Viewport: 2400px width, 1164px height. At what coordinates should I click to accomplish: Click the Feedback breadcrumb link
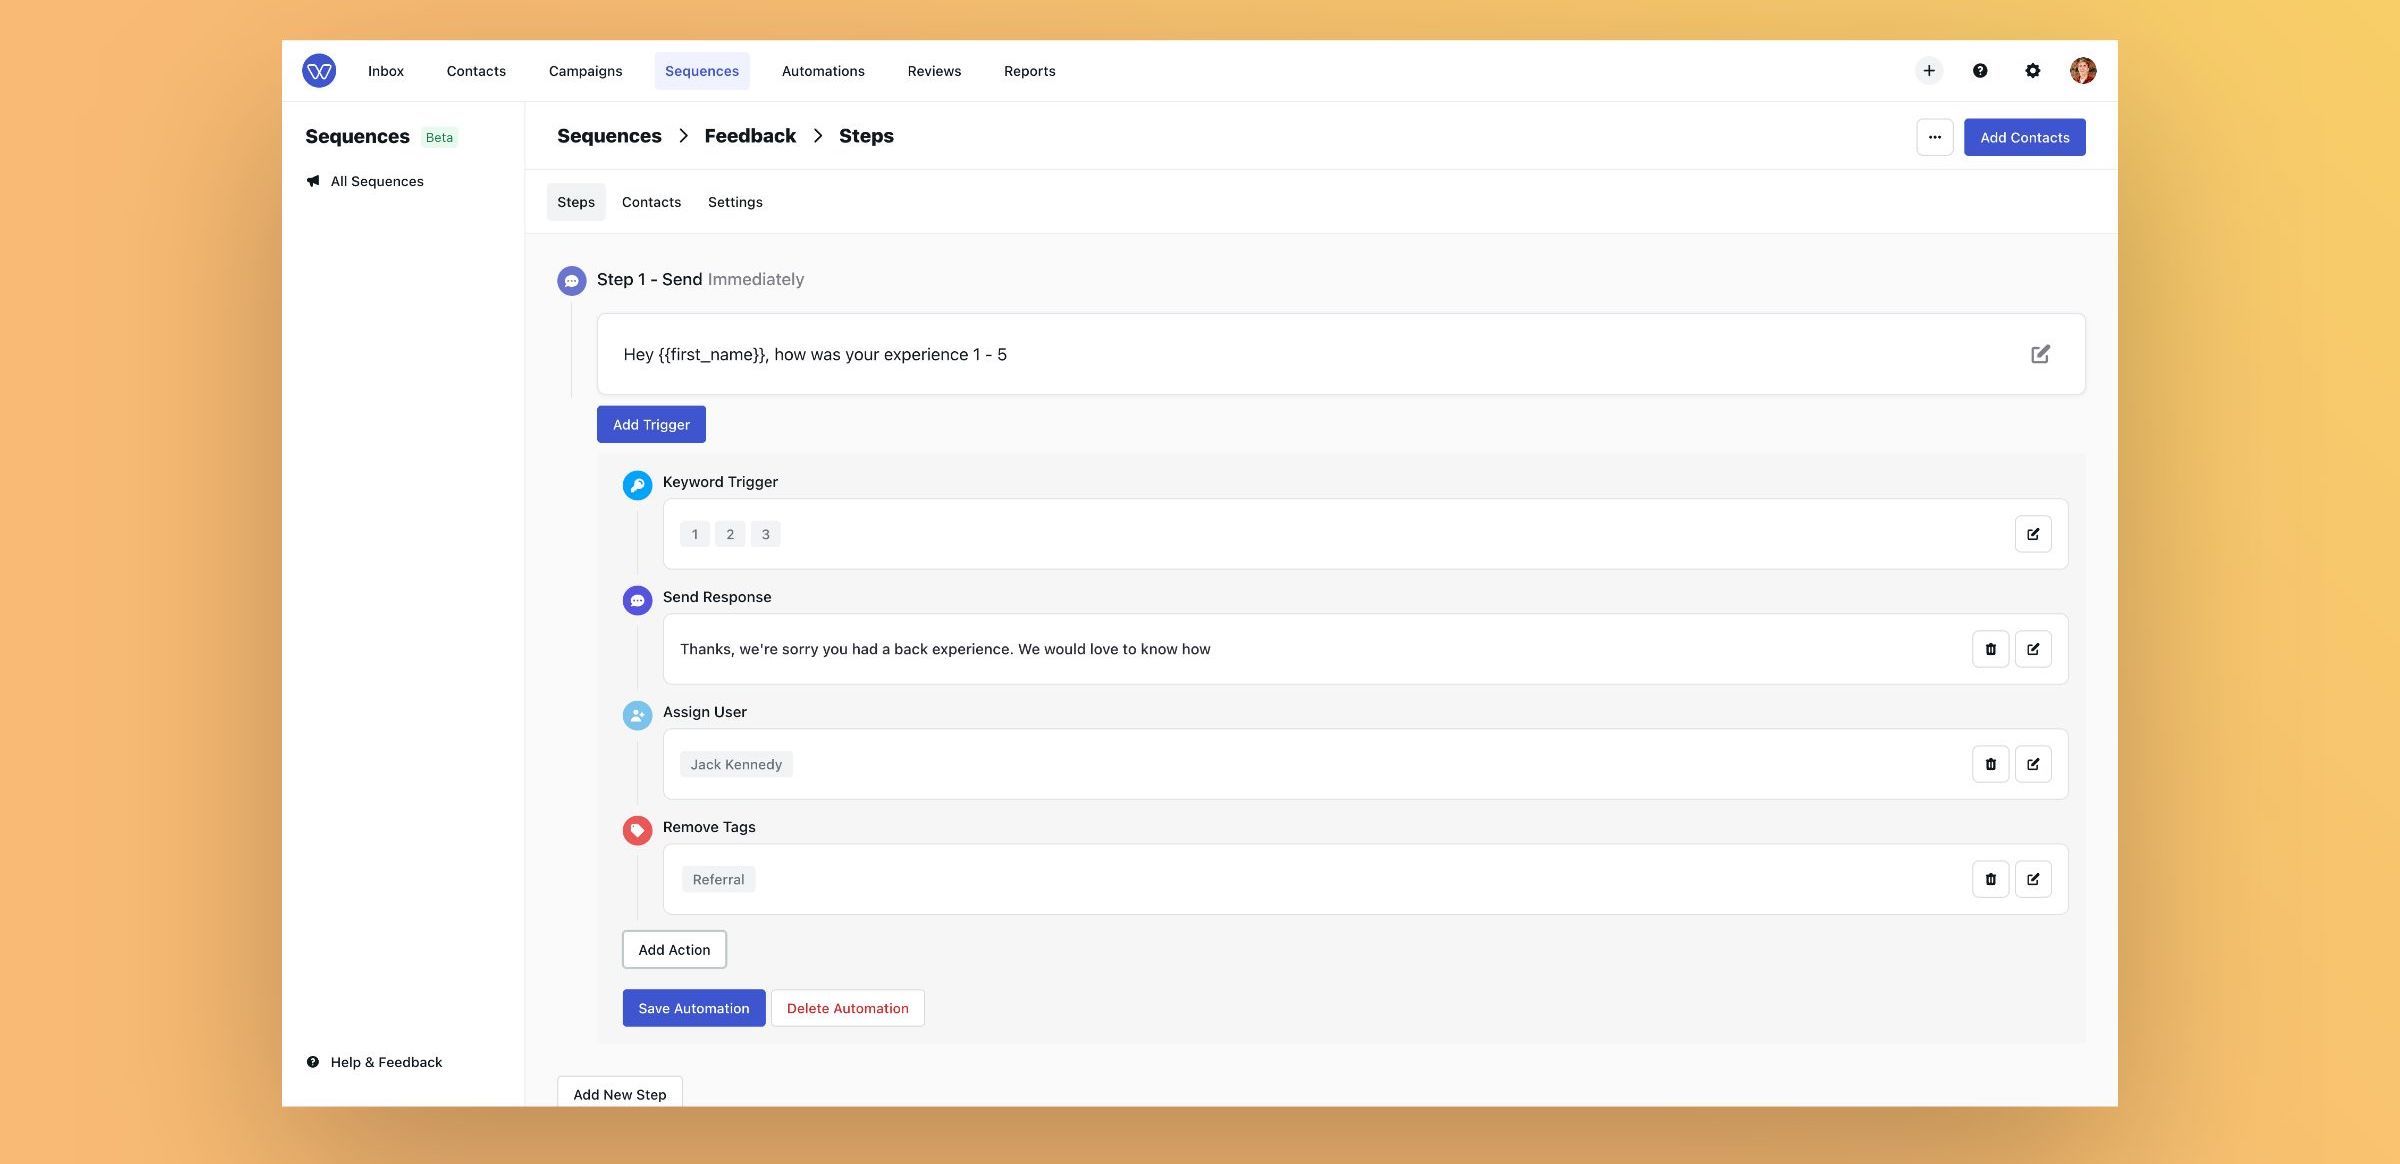click(x=749, y=136)
